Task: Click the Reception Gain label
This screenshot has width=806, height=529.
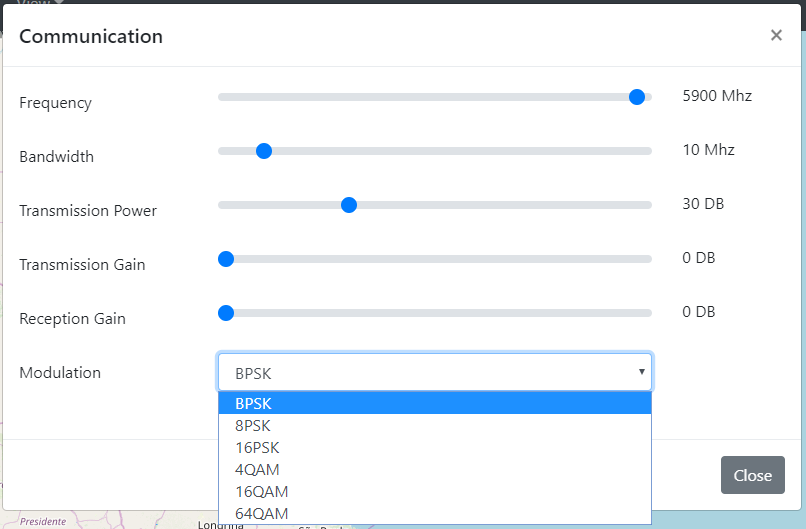Action: point(72,319)
